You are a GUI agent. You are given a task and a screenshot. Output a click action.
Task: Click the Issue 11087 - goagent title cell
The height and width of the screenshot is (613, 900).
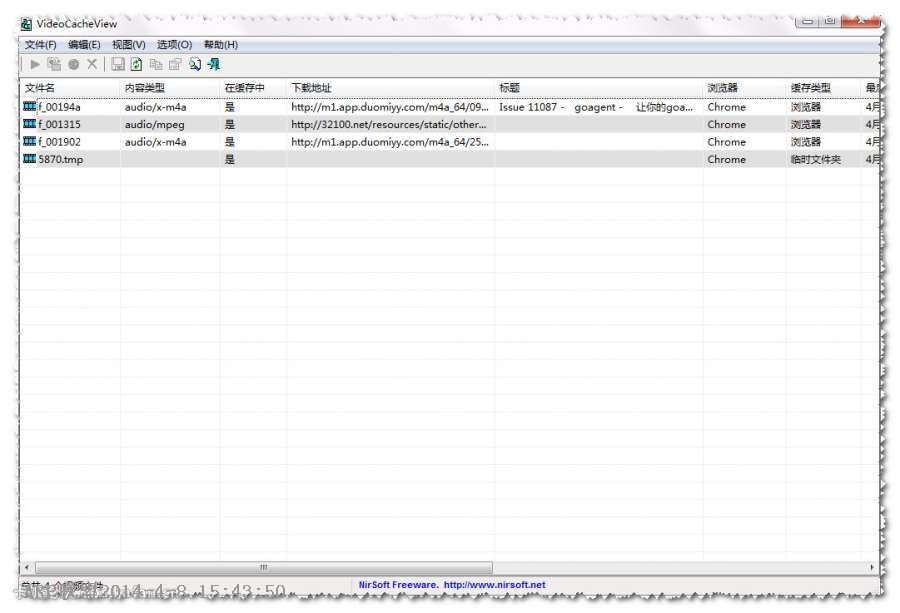tap(596, 107)
